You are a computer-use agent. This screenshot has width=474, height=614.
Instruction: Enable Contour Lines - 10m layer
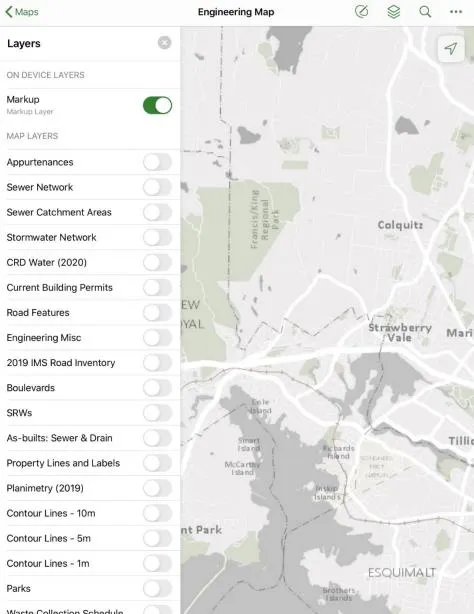tap(157, 513)
